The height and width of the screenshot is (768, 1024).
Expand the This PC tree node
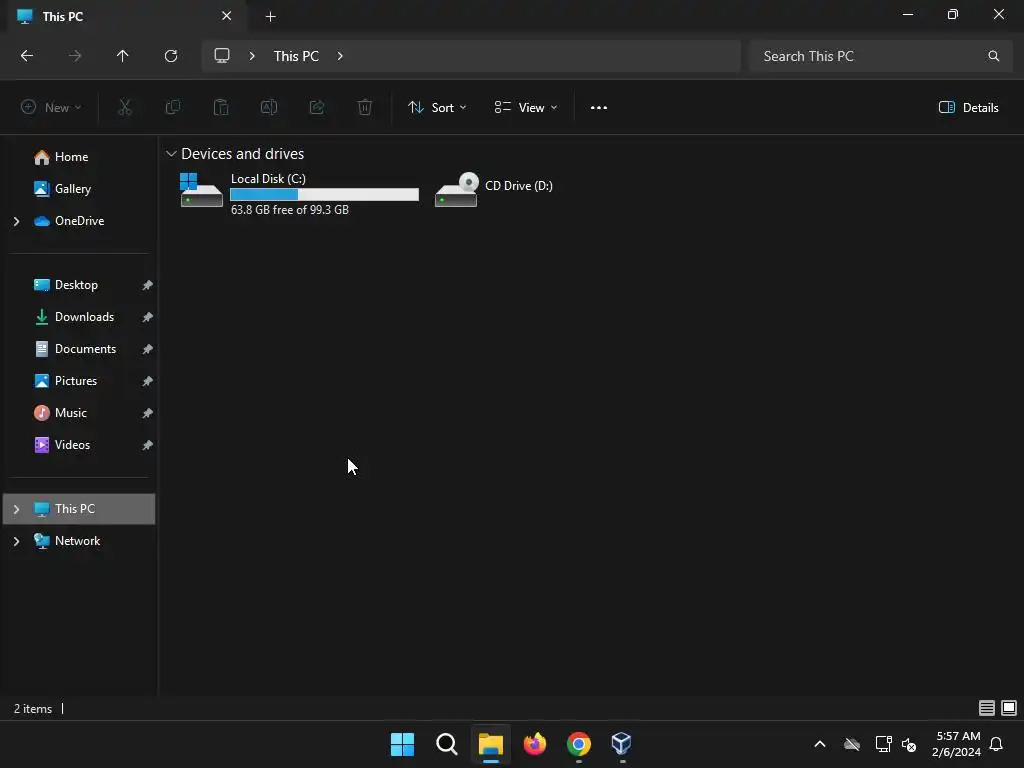(x=16, y=509)
